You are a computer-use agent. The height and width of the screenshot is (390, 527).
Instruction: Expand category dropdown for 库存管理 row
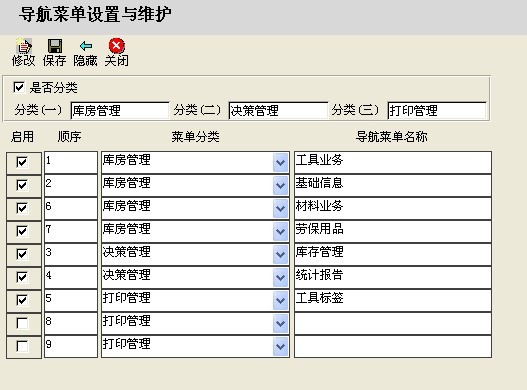pyautogui.click(x=281, y=255)
